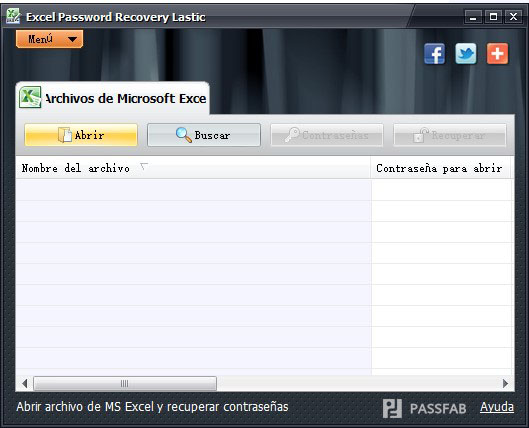Viewport: 529px width, 428px height.
Task: Click the Excel icon in the title bar
Action: [13, 16]
